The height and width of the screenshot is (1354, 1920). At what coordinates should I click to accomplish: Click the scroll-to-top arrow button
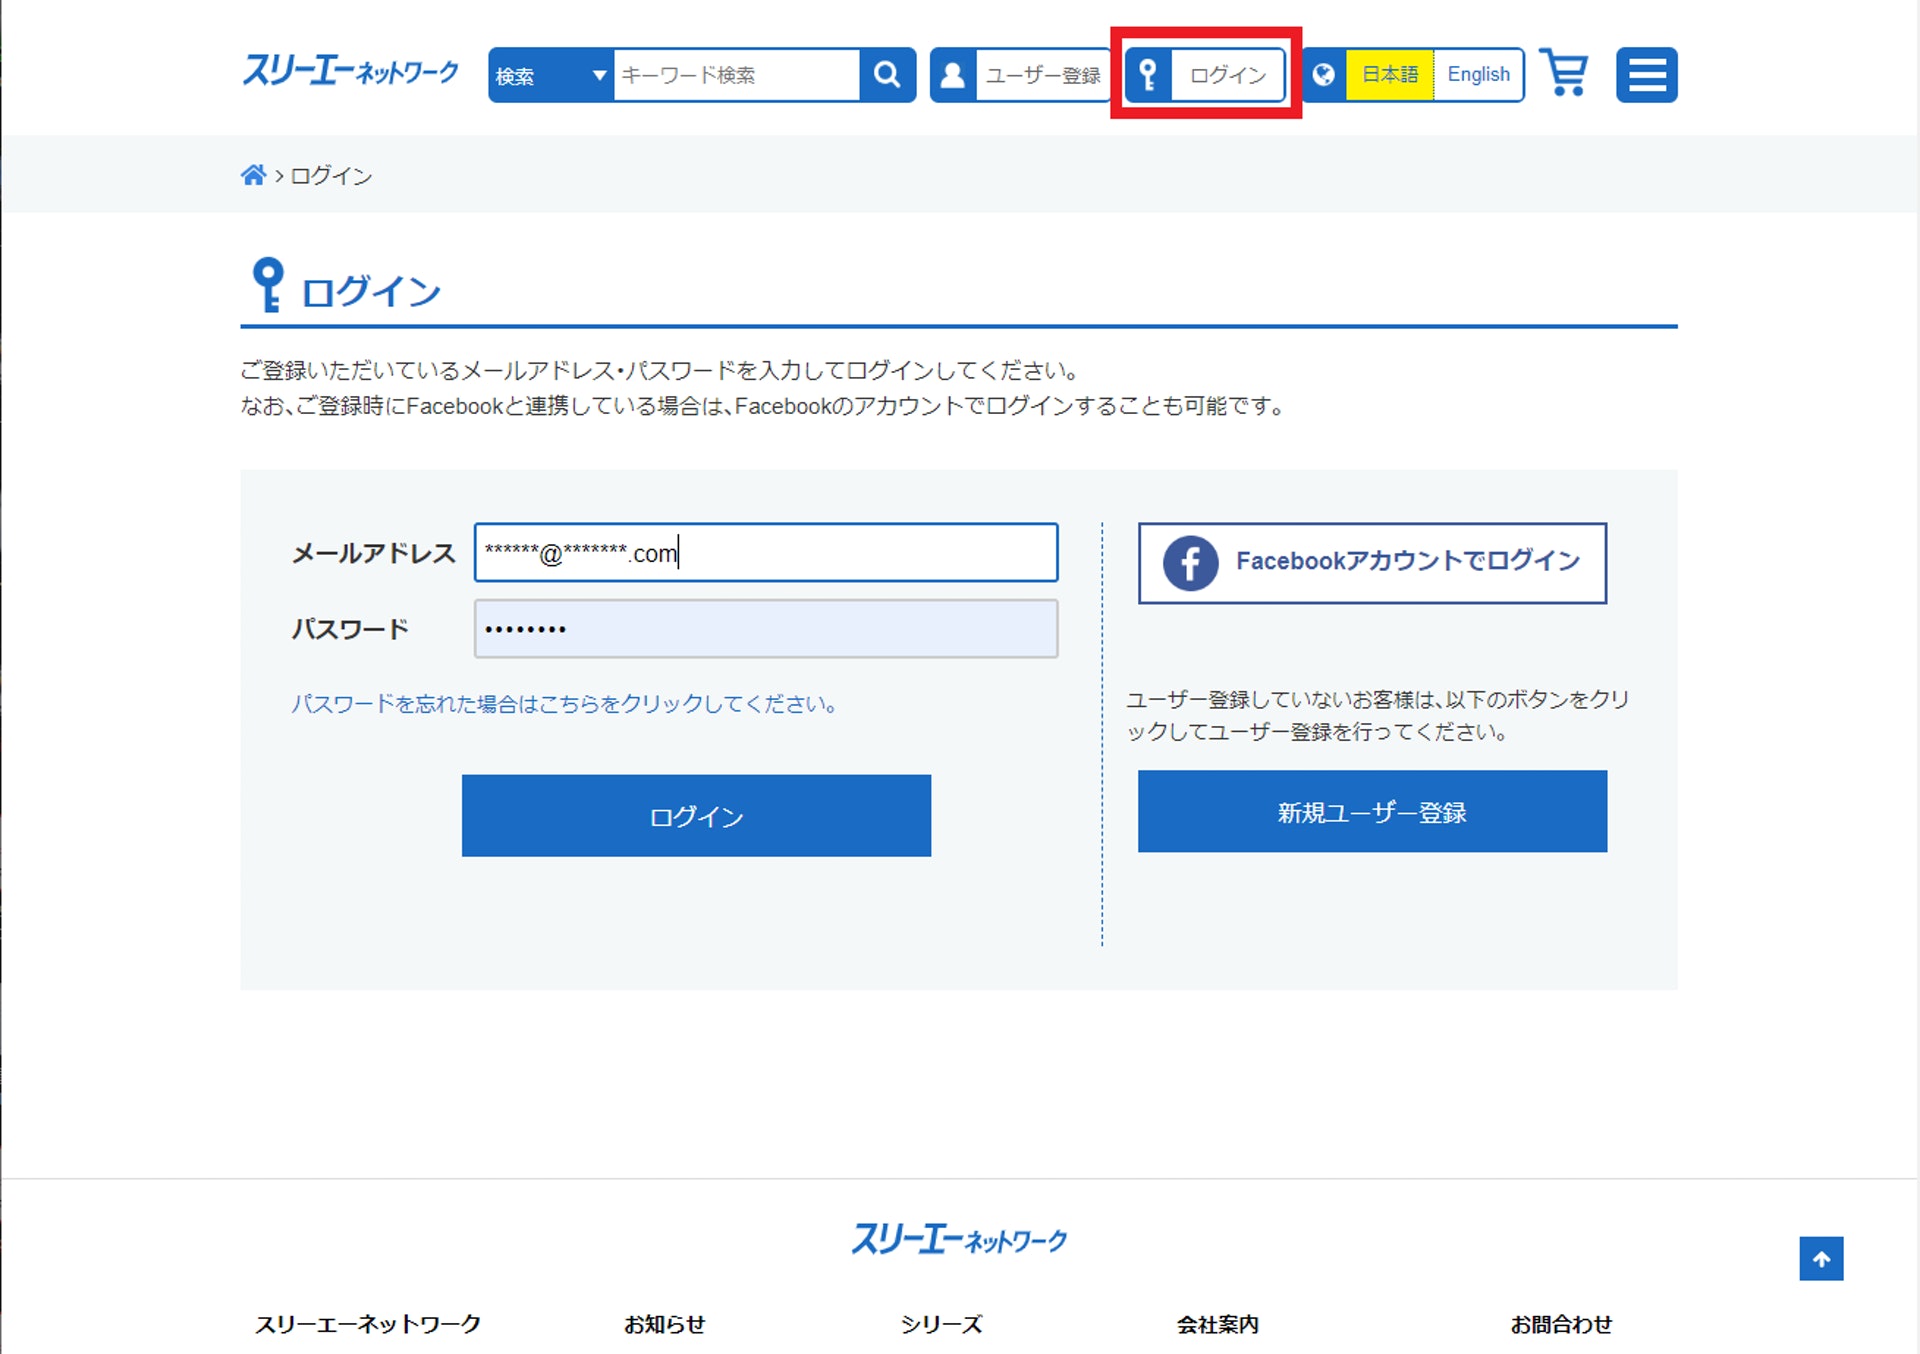pyautogui.click(x=1820, y=1258)
